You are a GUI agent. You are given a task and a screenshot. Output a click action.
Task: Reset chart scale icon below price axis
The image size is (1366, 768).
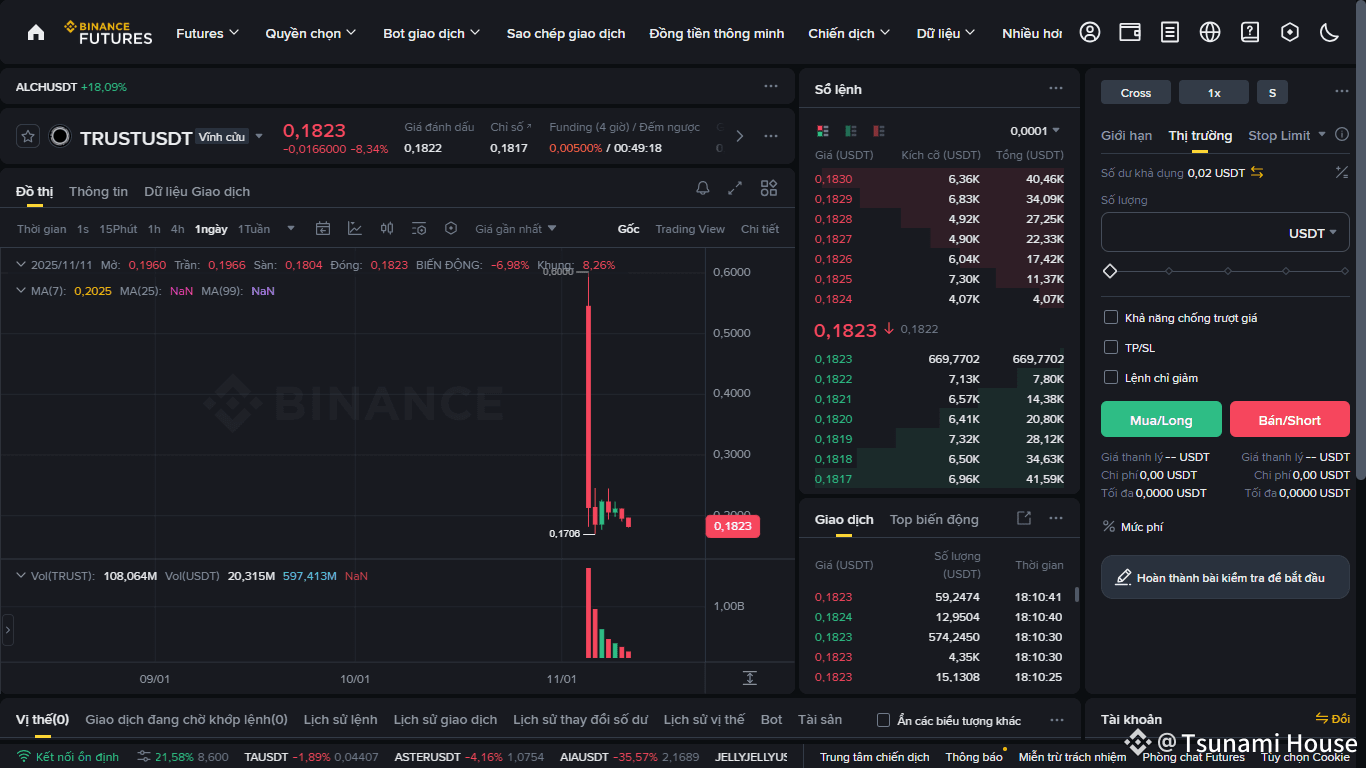(x=750, y=678)
